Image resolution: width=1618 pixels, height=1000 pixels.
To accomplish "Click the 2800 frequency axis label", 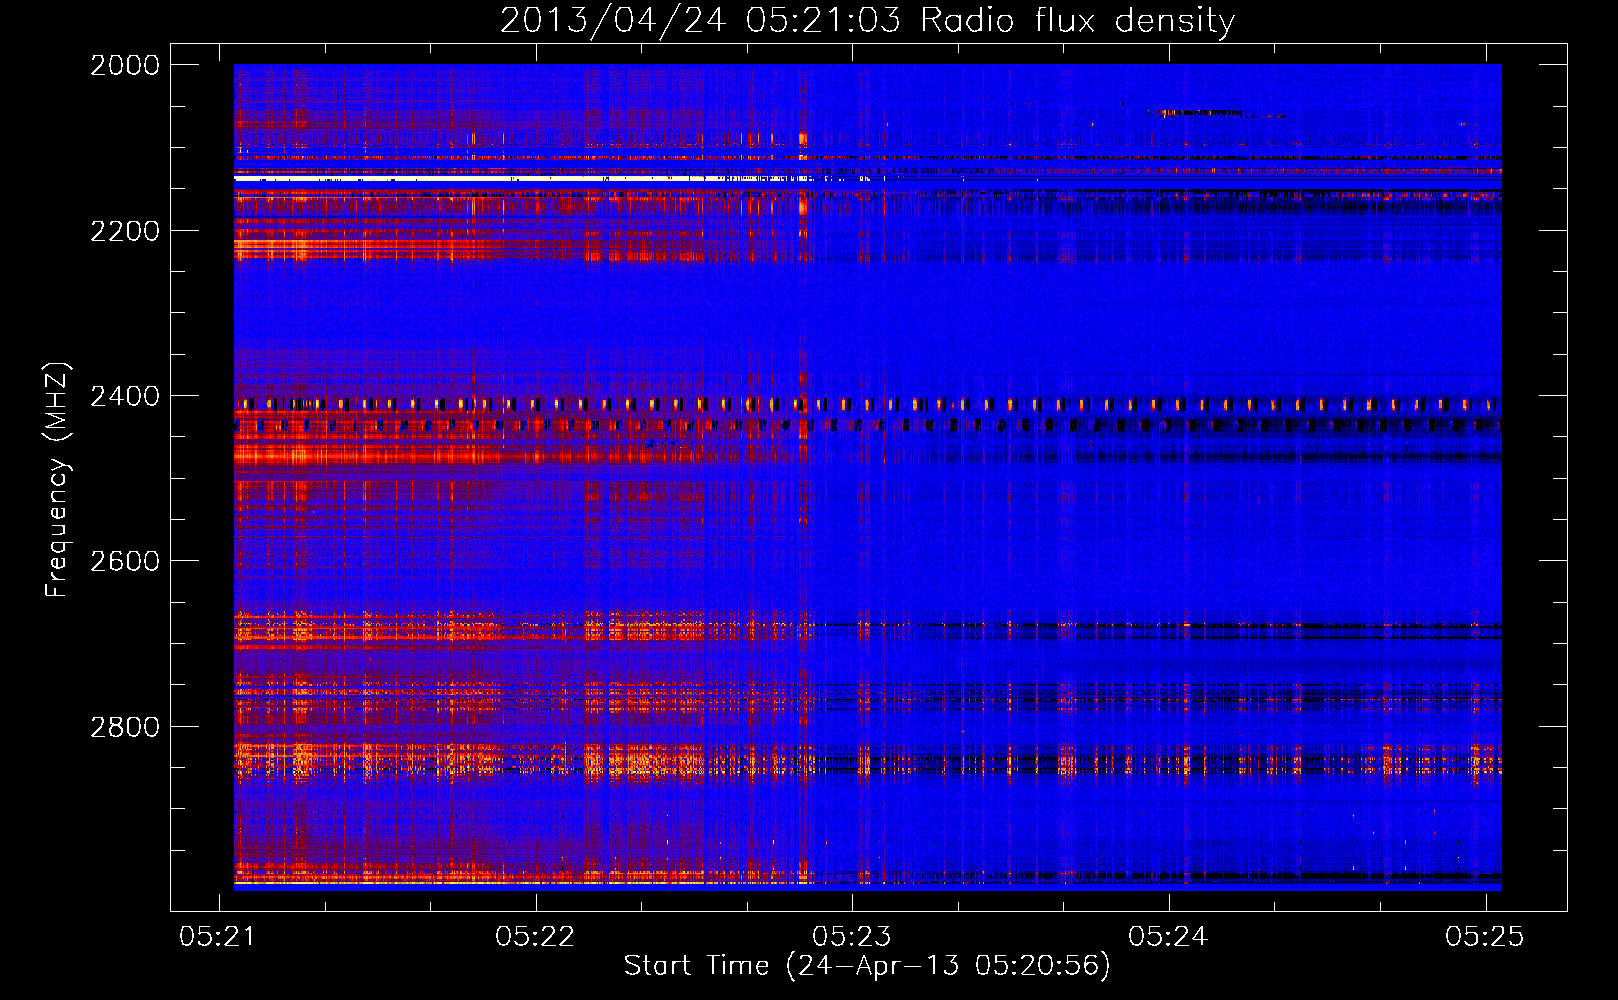I will point(125,727).
